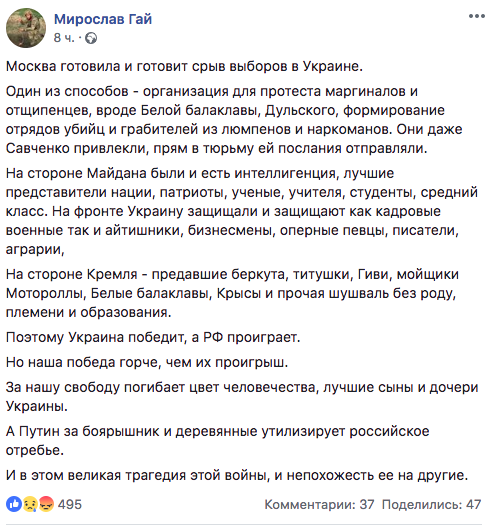Viewport: 490px width, 525px height.
Task: Click the globe public privacy icon
Action: tap(91, 39)
